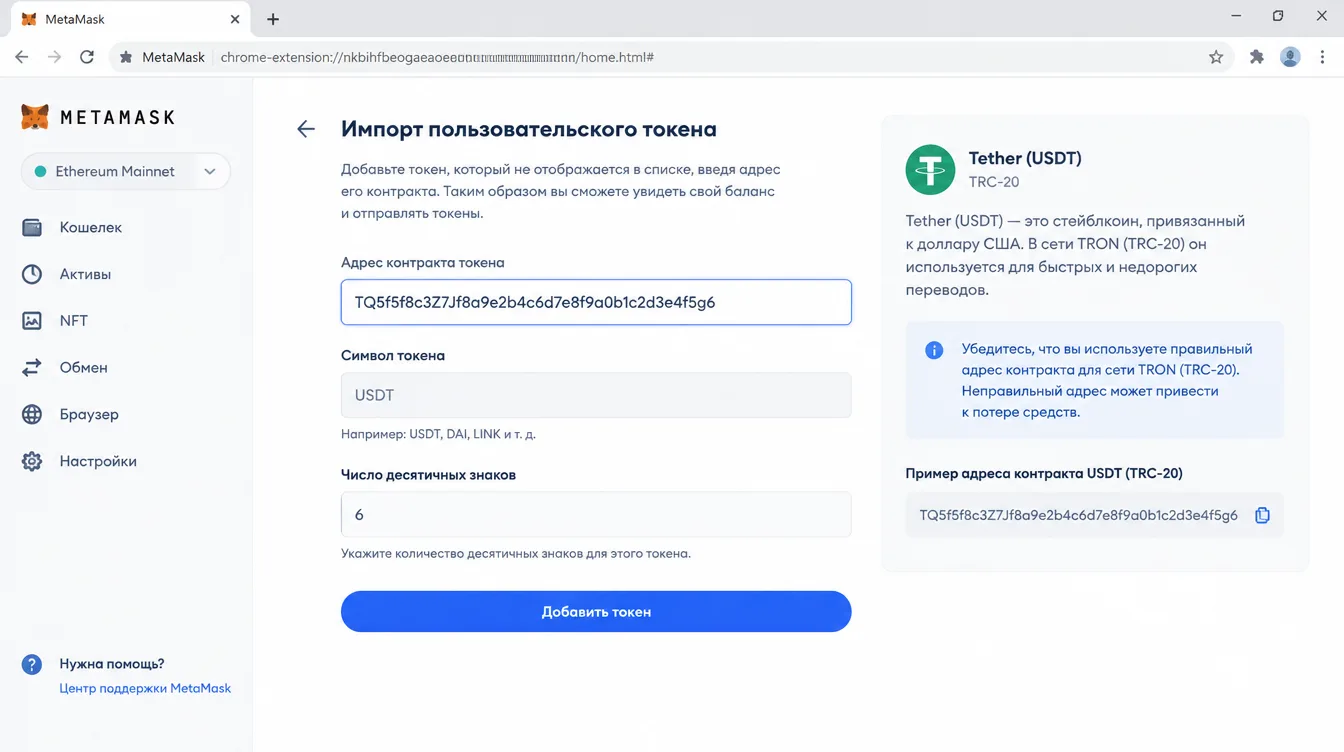Click the help question mark icon
Screen dimensions: 1344x752
(x=32, y=664)
